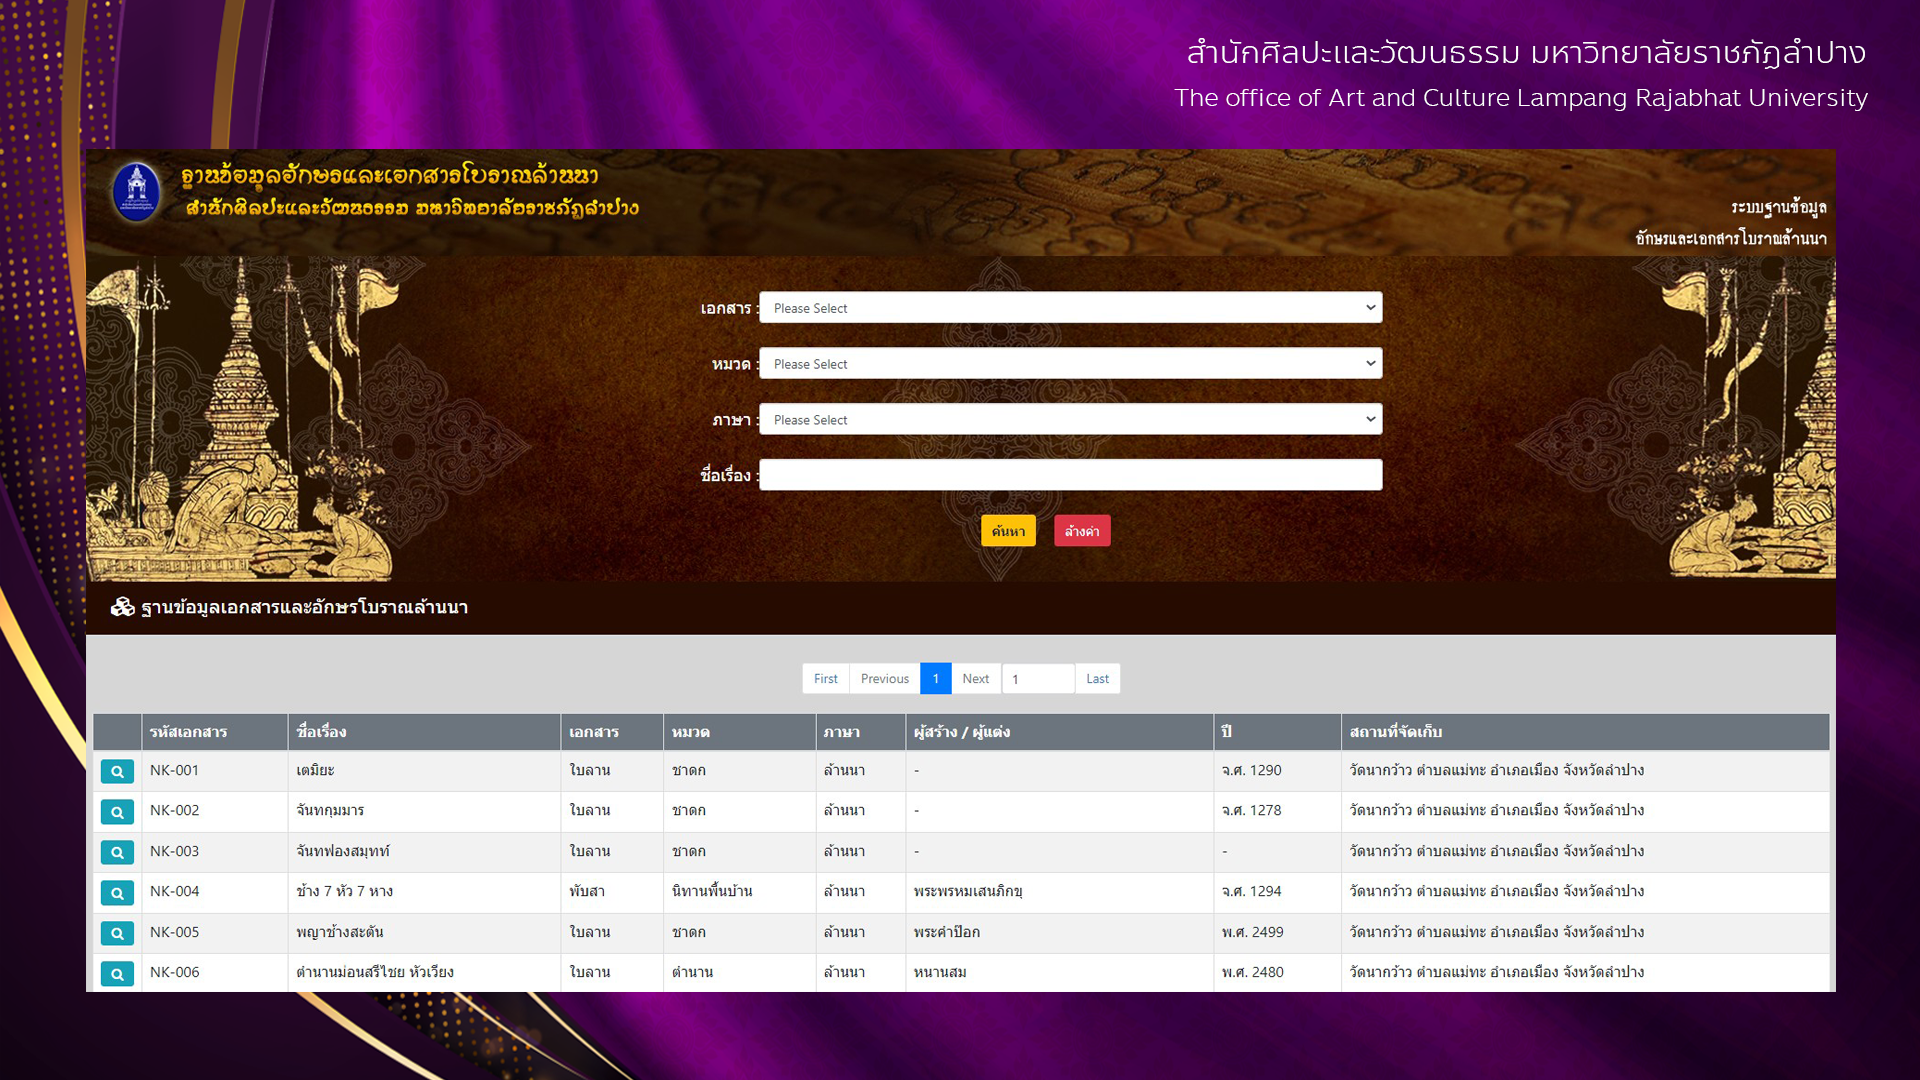The image size is (1920, 1080).
Task: Open NK-004 row magnifier icon
Action: pos(117,893)
